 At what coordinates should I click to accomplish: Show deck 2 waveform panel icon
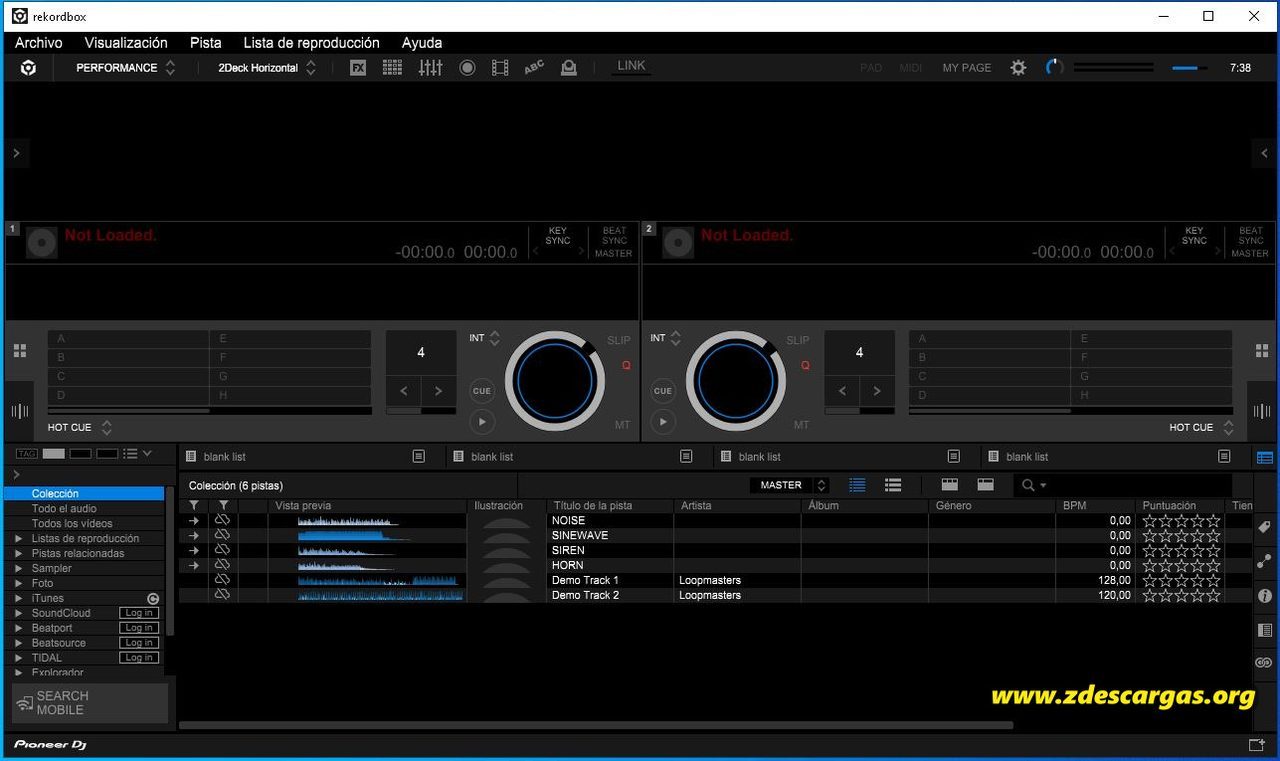tap(1262, 412)
